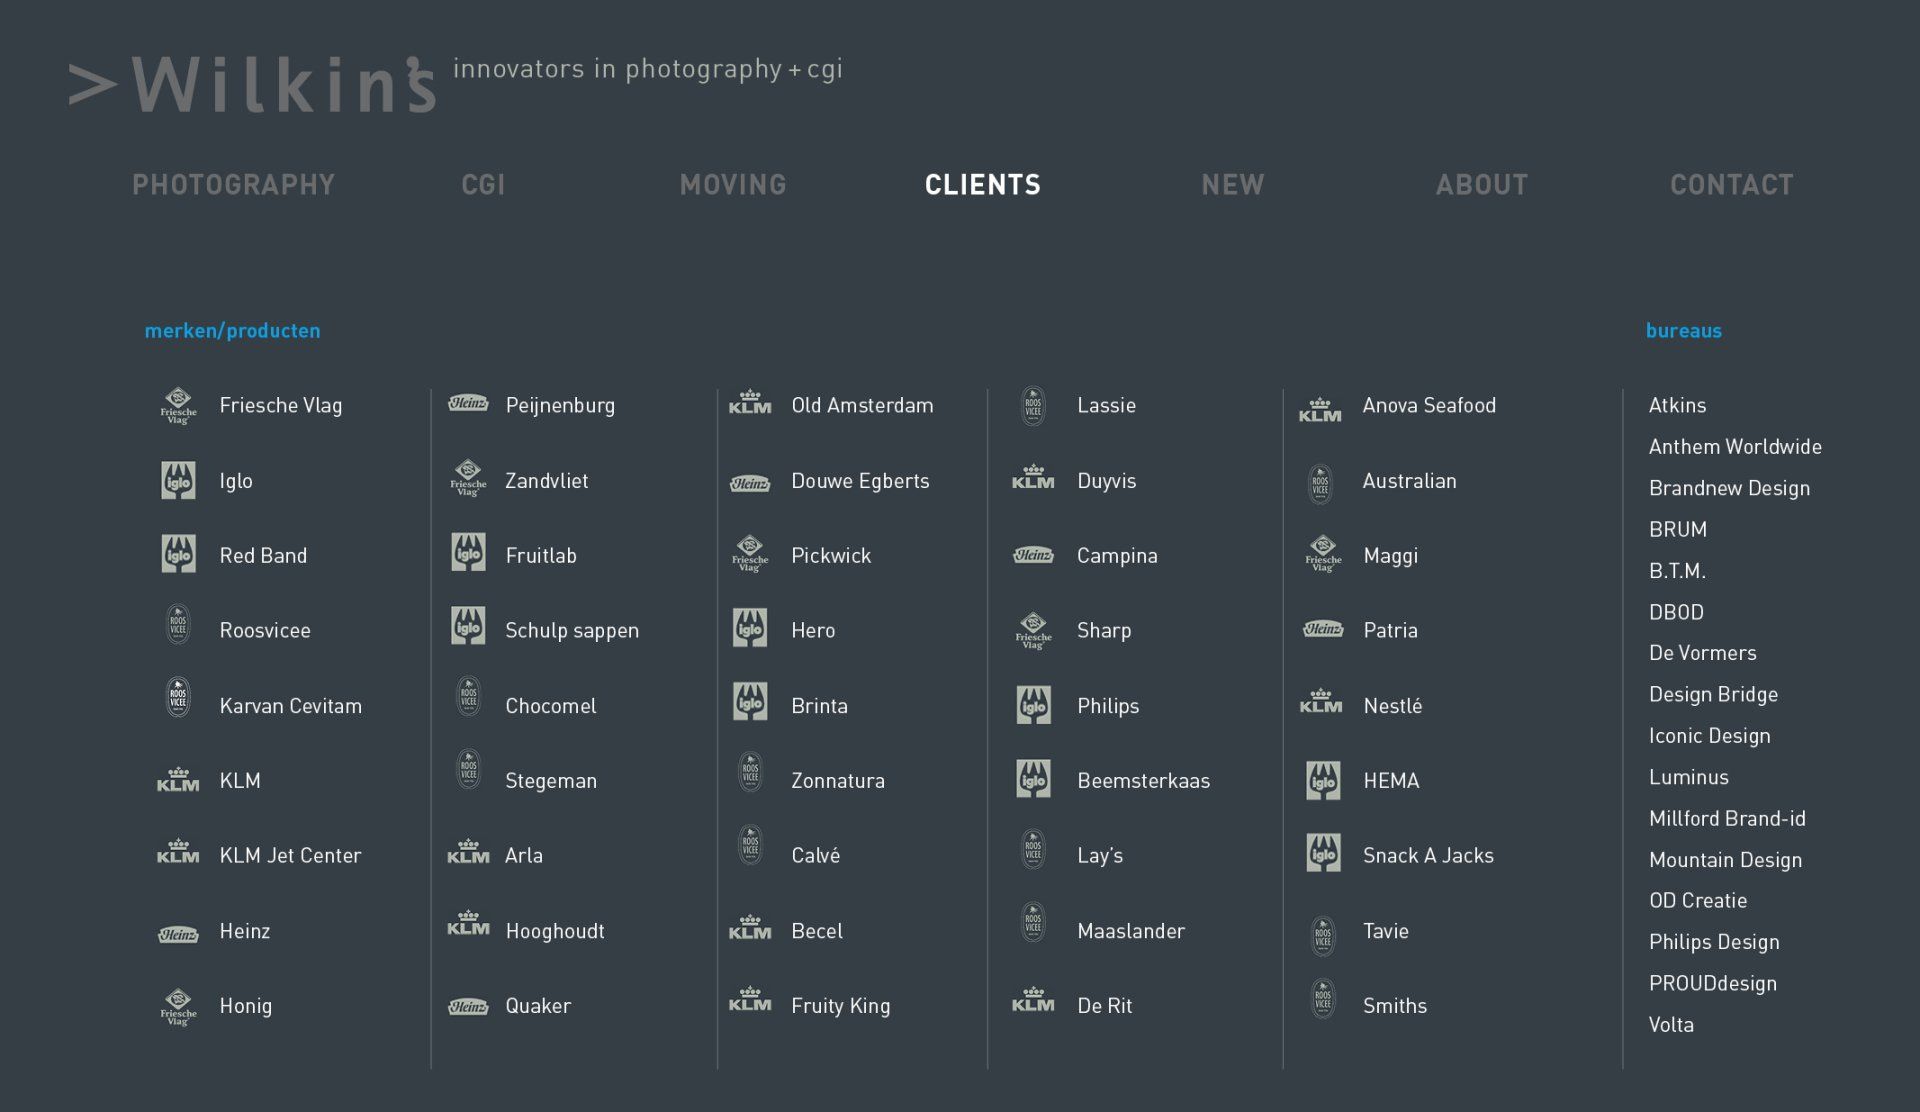This screenshot has width=1920, height=1112.
Task: Click the logo icon beside Friesche Vlag
Action: (x=178, y=406)
